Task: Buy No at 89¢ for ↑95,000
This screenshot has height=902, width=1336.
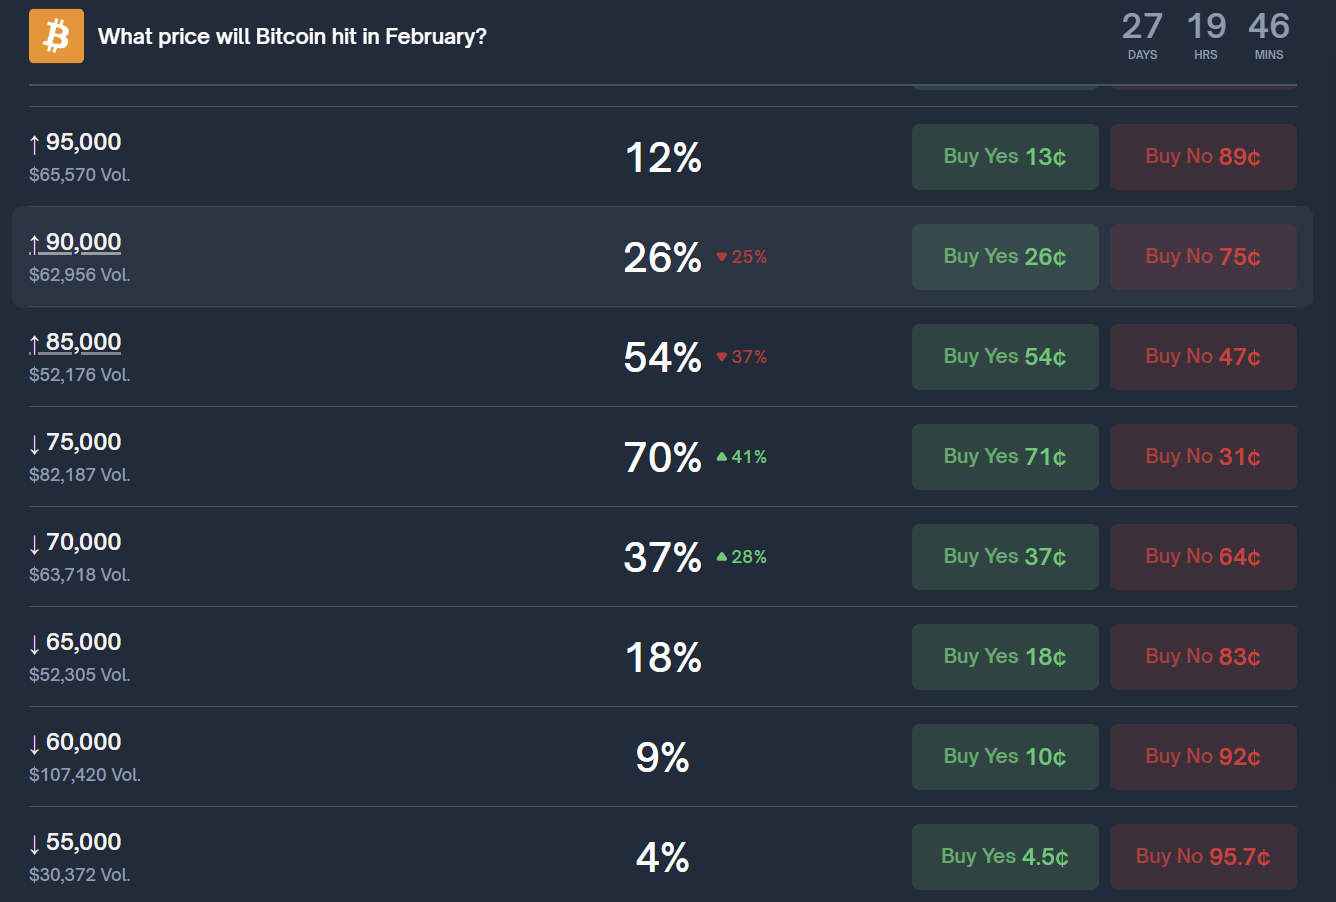Action: coord(1203,157)
